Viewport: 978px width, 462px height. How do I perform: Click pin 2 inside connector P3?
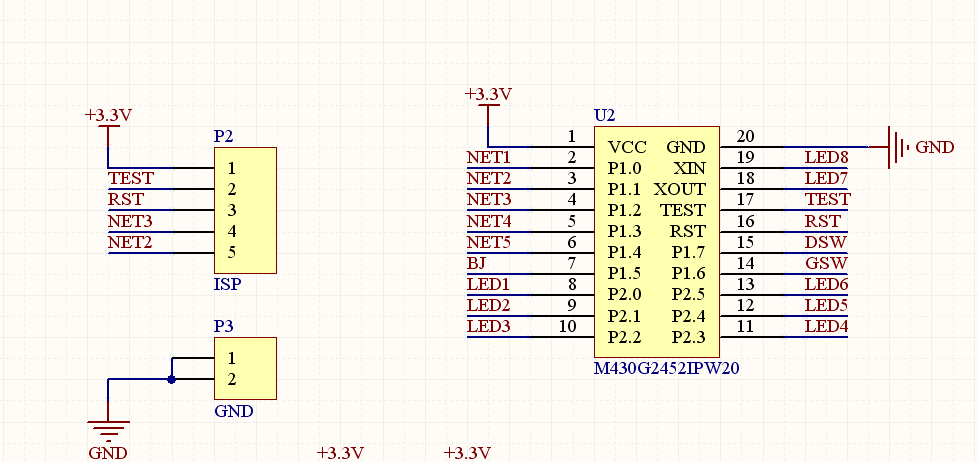(231, 379)
